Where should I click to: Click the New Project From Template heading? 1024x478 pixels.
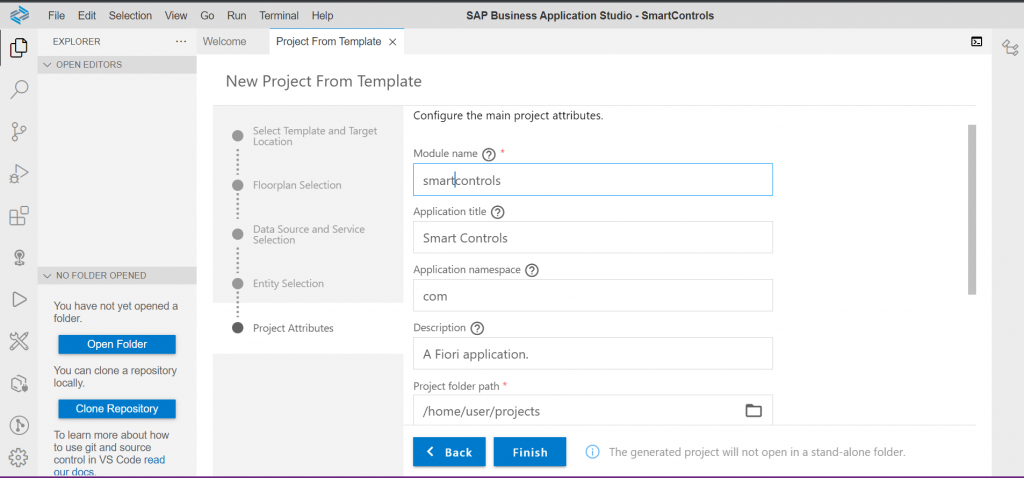pyautogui.click(x=324, y=82)
